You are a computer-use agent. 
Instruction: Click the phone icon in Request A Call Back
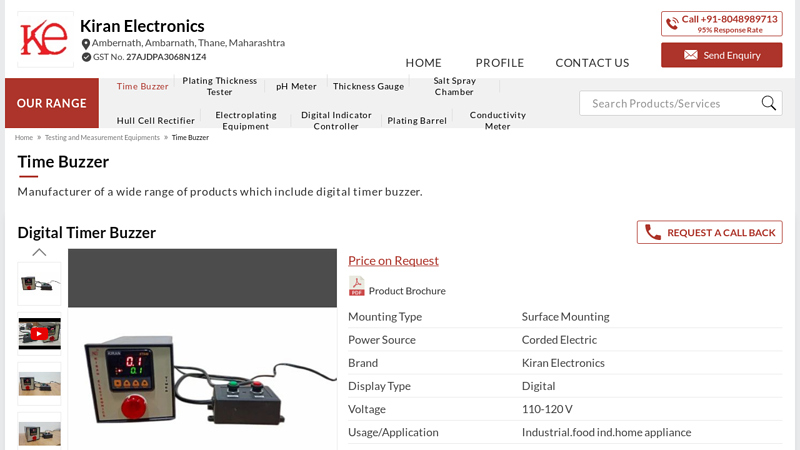pyautogui.click(x=653, y=232)
